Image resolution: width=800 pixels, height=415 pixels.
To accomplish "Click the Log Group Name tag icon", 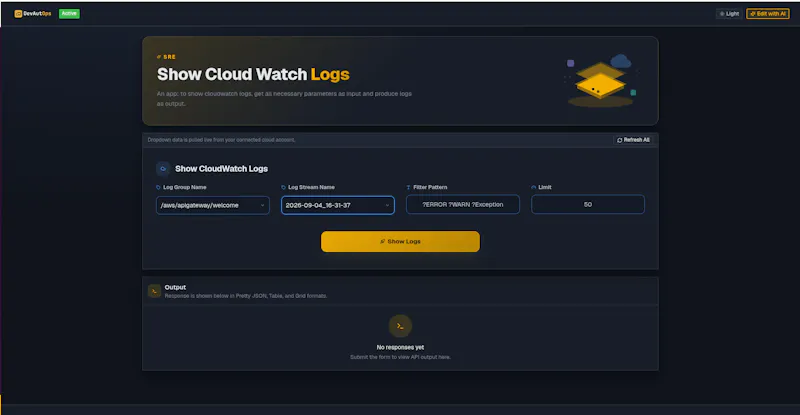I will (158, 187).
